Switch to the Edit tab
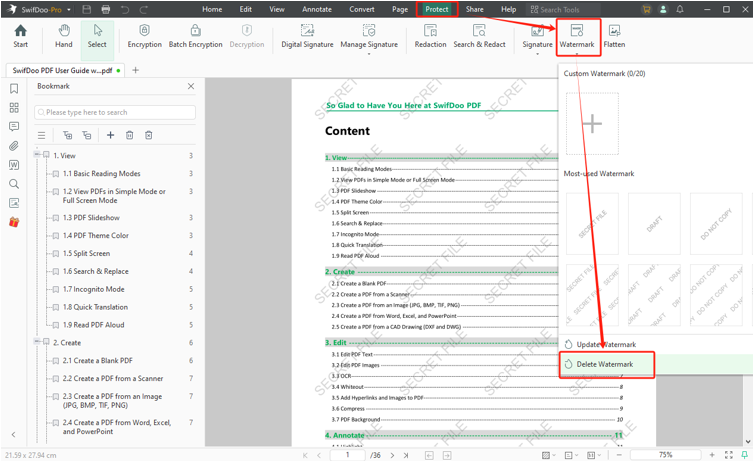This screenshot has width=753, height=461. tap(245, 9)
